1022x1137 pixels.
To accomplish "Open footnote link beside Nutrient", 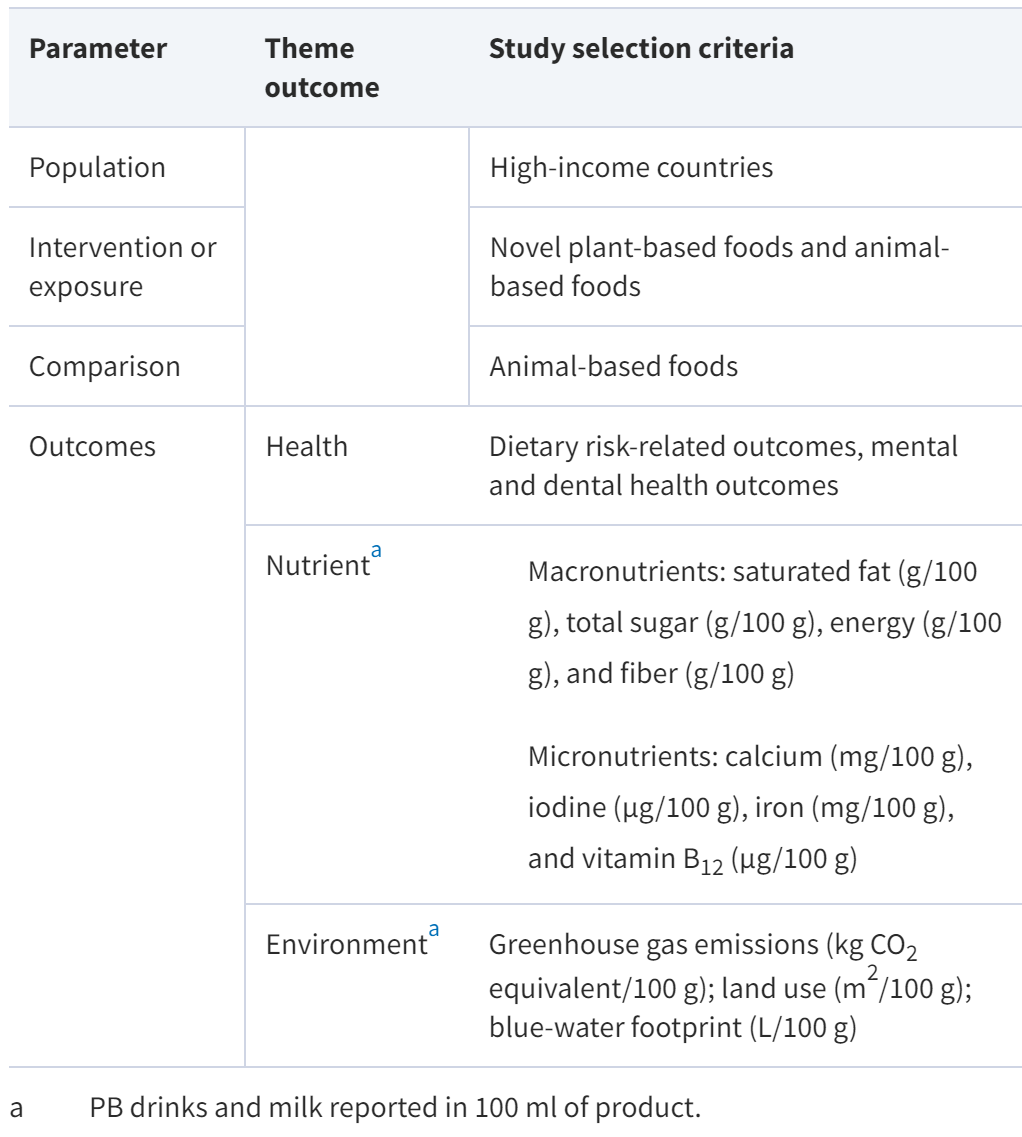I will [377, 549].
